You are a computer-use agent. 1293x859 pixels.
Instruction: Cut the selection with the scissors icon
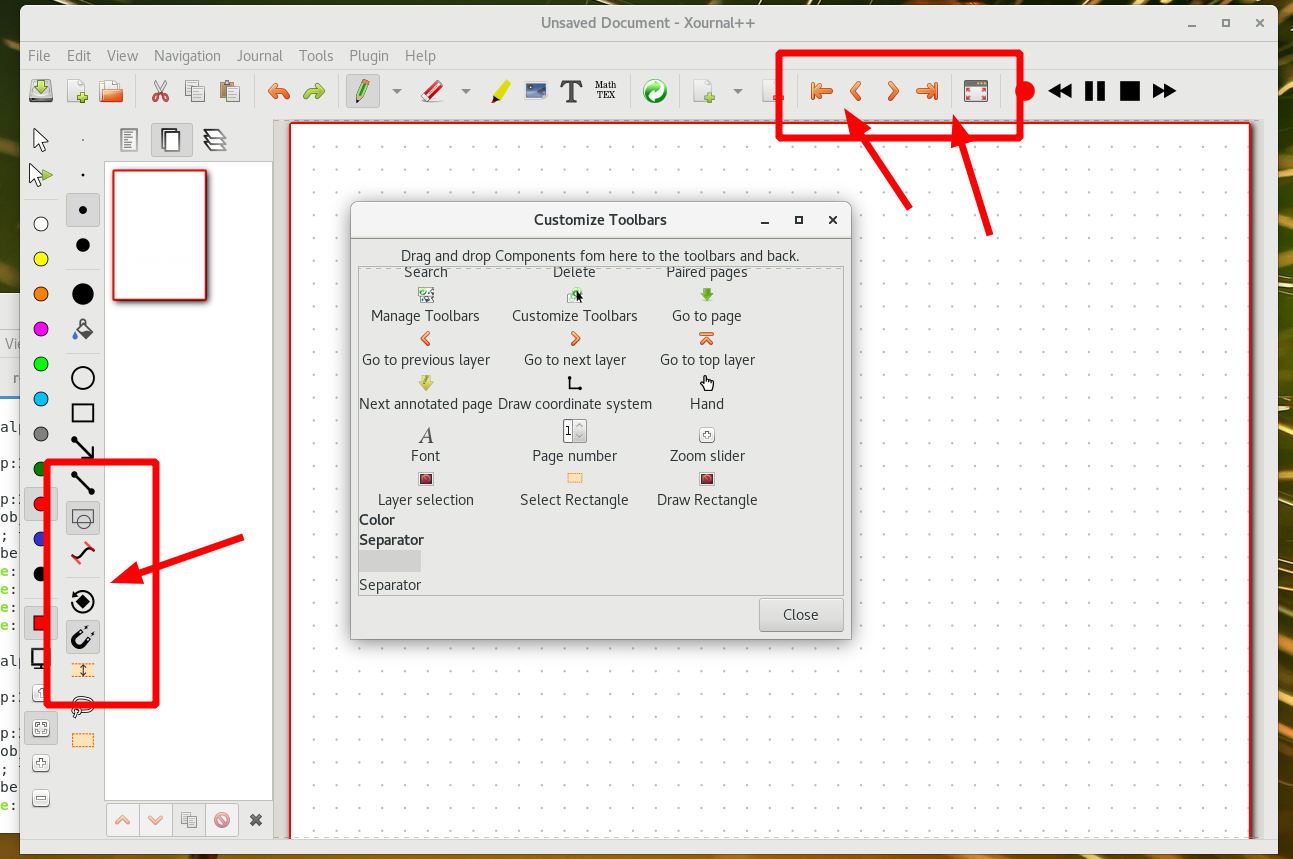(x=160, y=91)
